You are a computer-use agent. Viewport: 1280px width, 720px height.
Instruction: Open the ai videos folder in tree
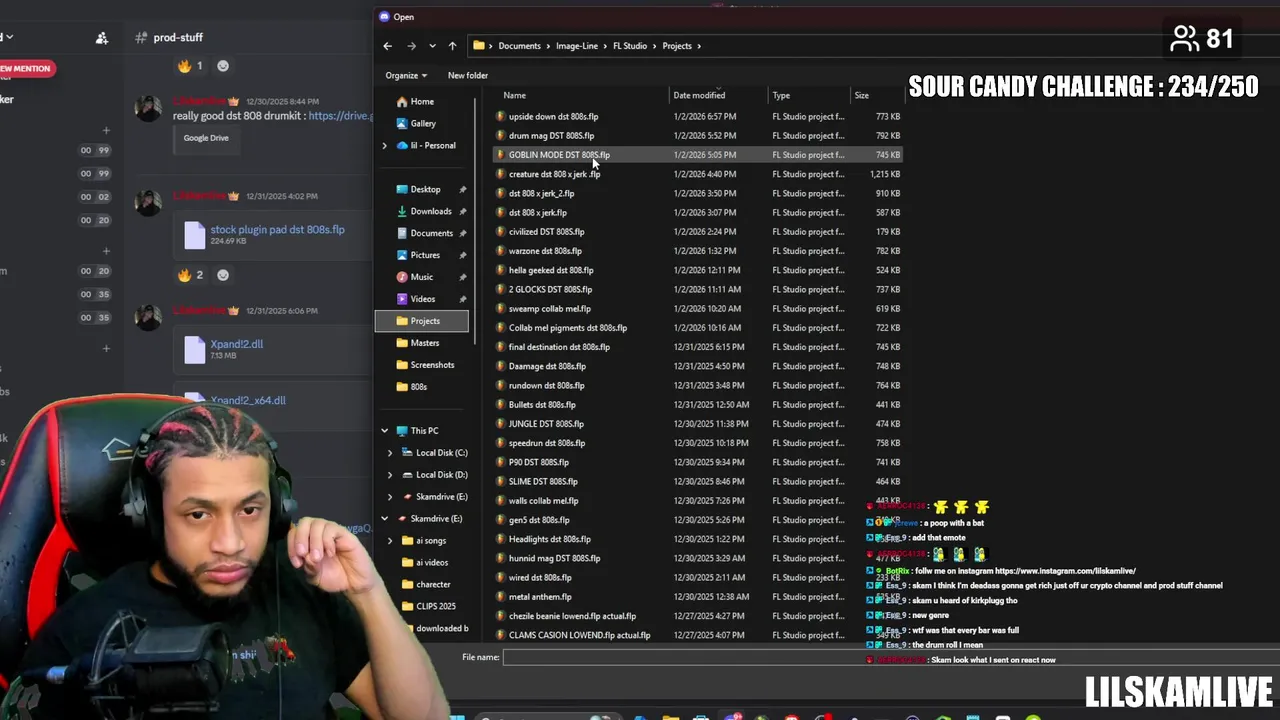coord(425,563)
